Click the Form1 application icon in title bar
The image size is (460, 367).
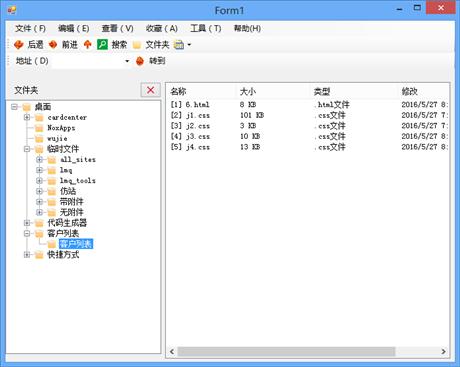coord(12,10)
